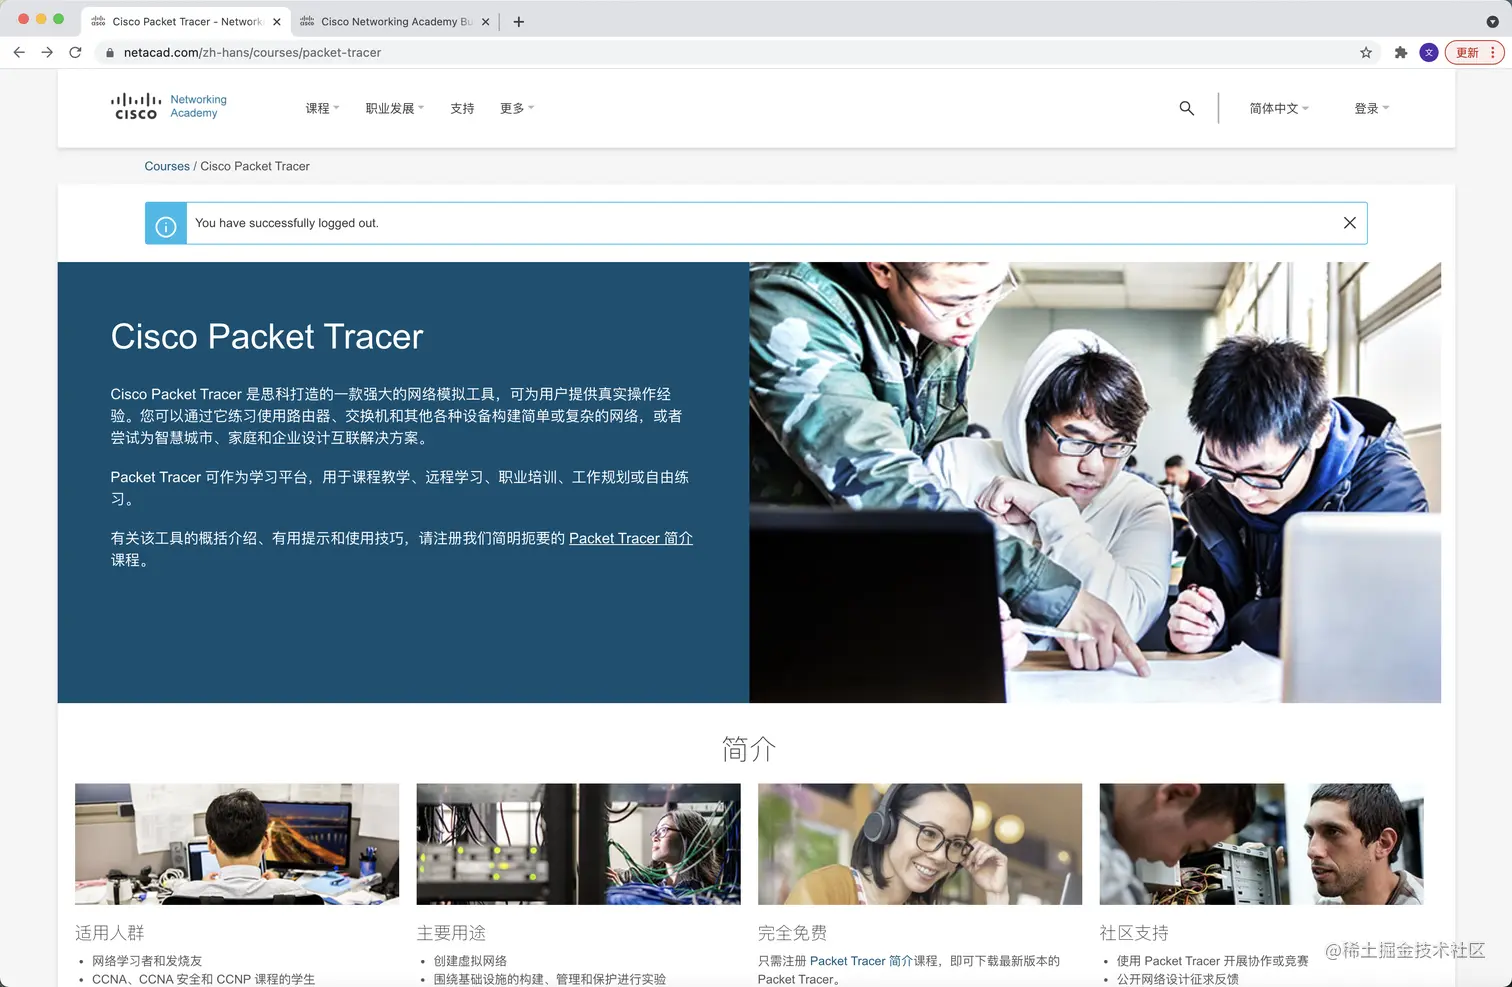Image resolution: width=1512 pixels, height=987 pixels.
Task: Click the 社区支持 heading text
Action: point(1134,933)
